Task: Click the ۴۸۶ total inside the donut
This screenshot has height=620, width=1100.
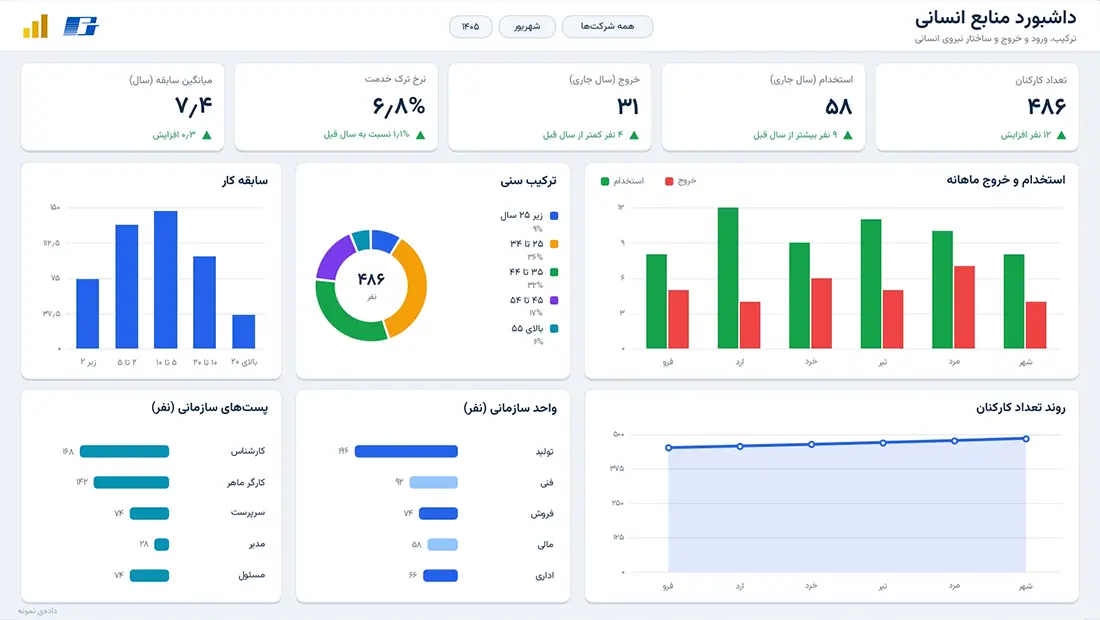Action: (371, 279)
